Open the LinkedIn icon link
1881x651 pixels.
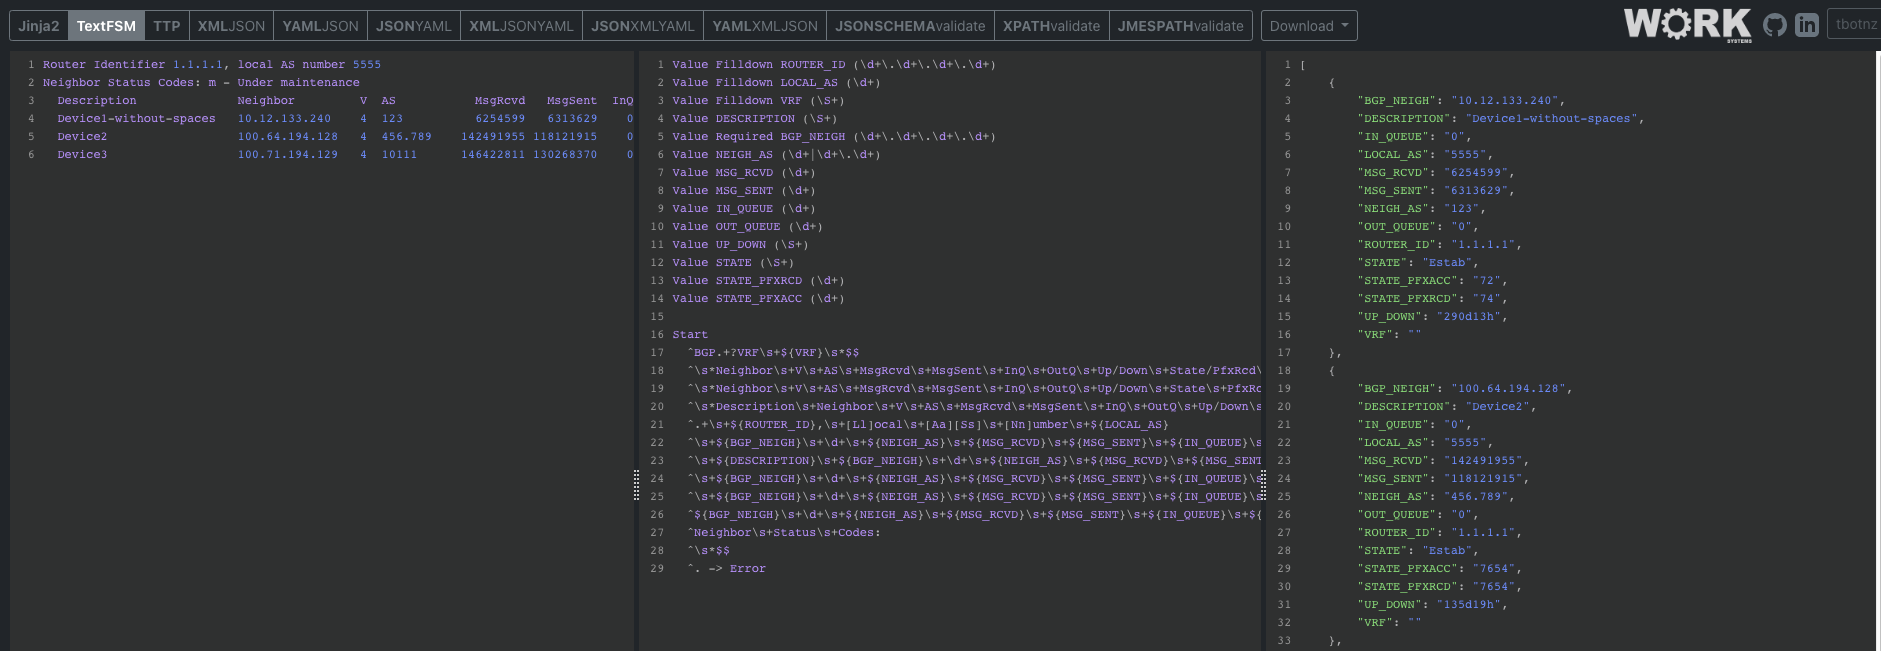pyautogui.click(x=1807, y=25)
